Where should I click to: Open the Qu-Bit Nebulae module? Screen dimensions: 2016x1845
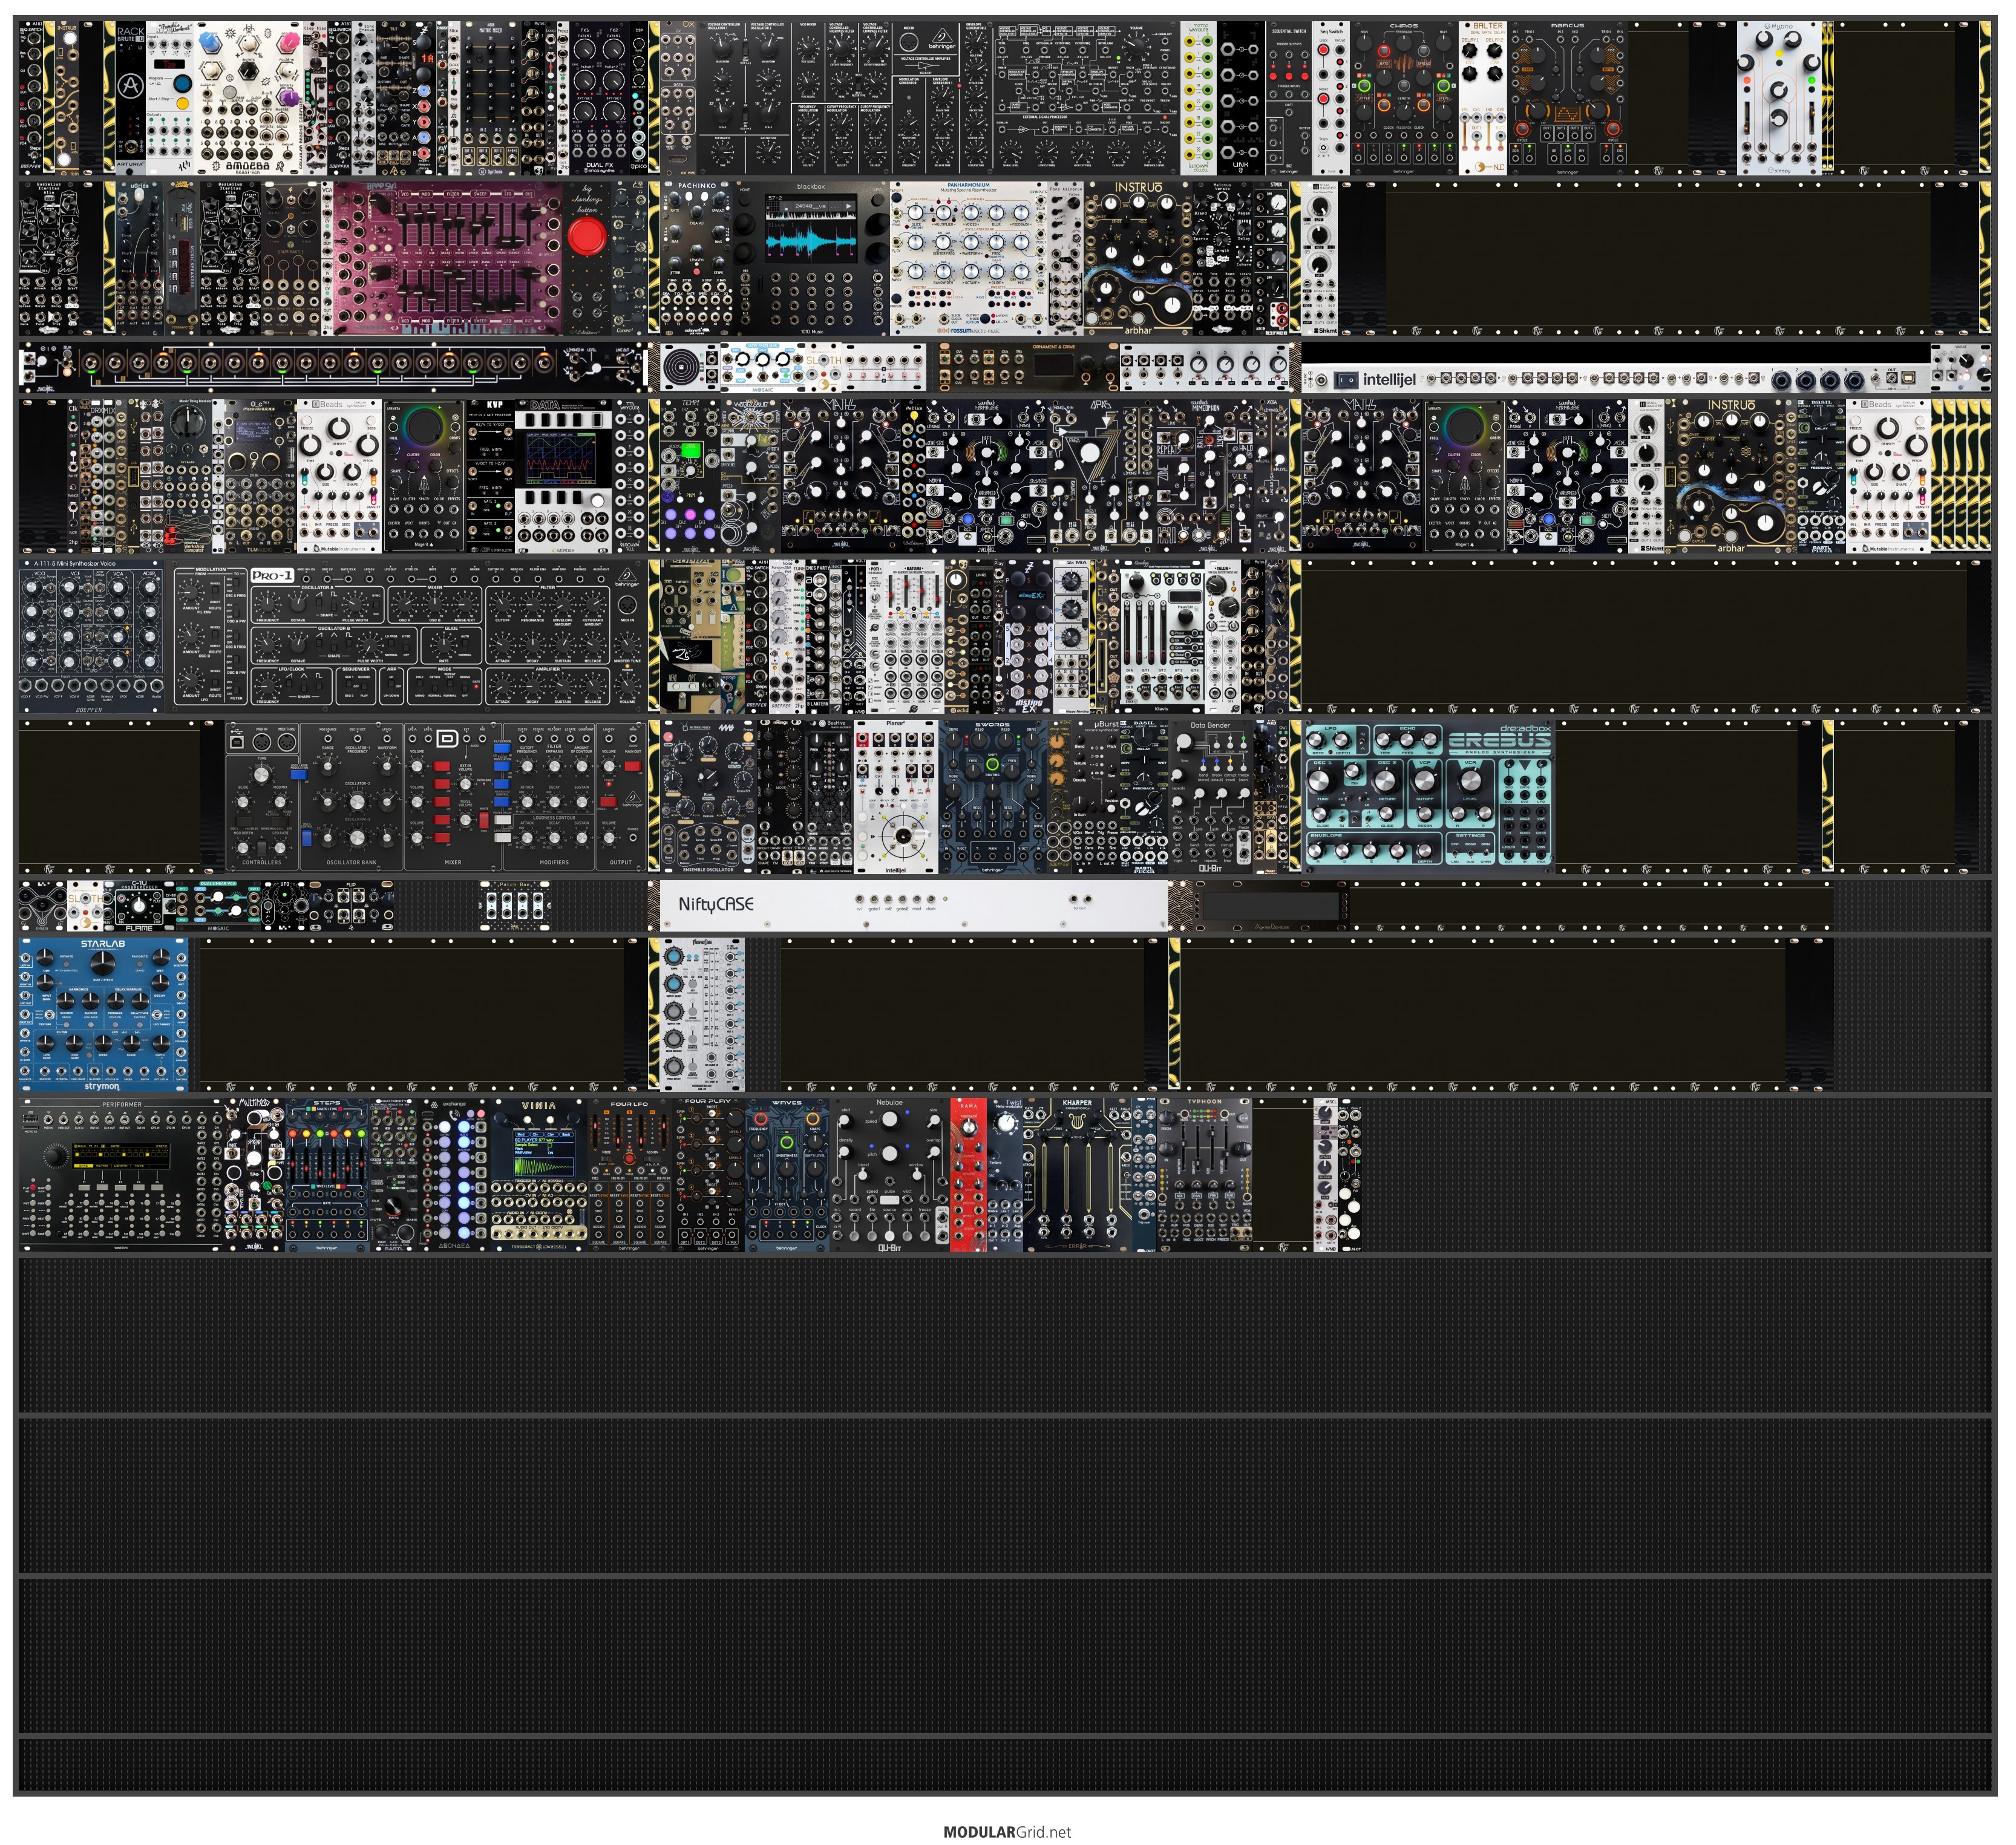coord(889,1175)
